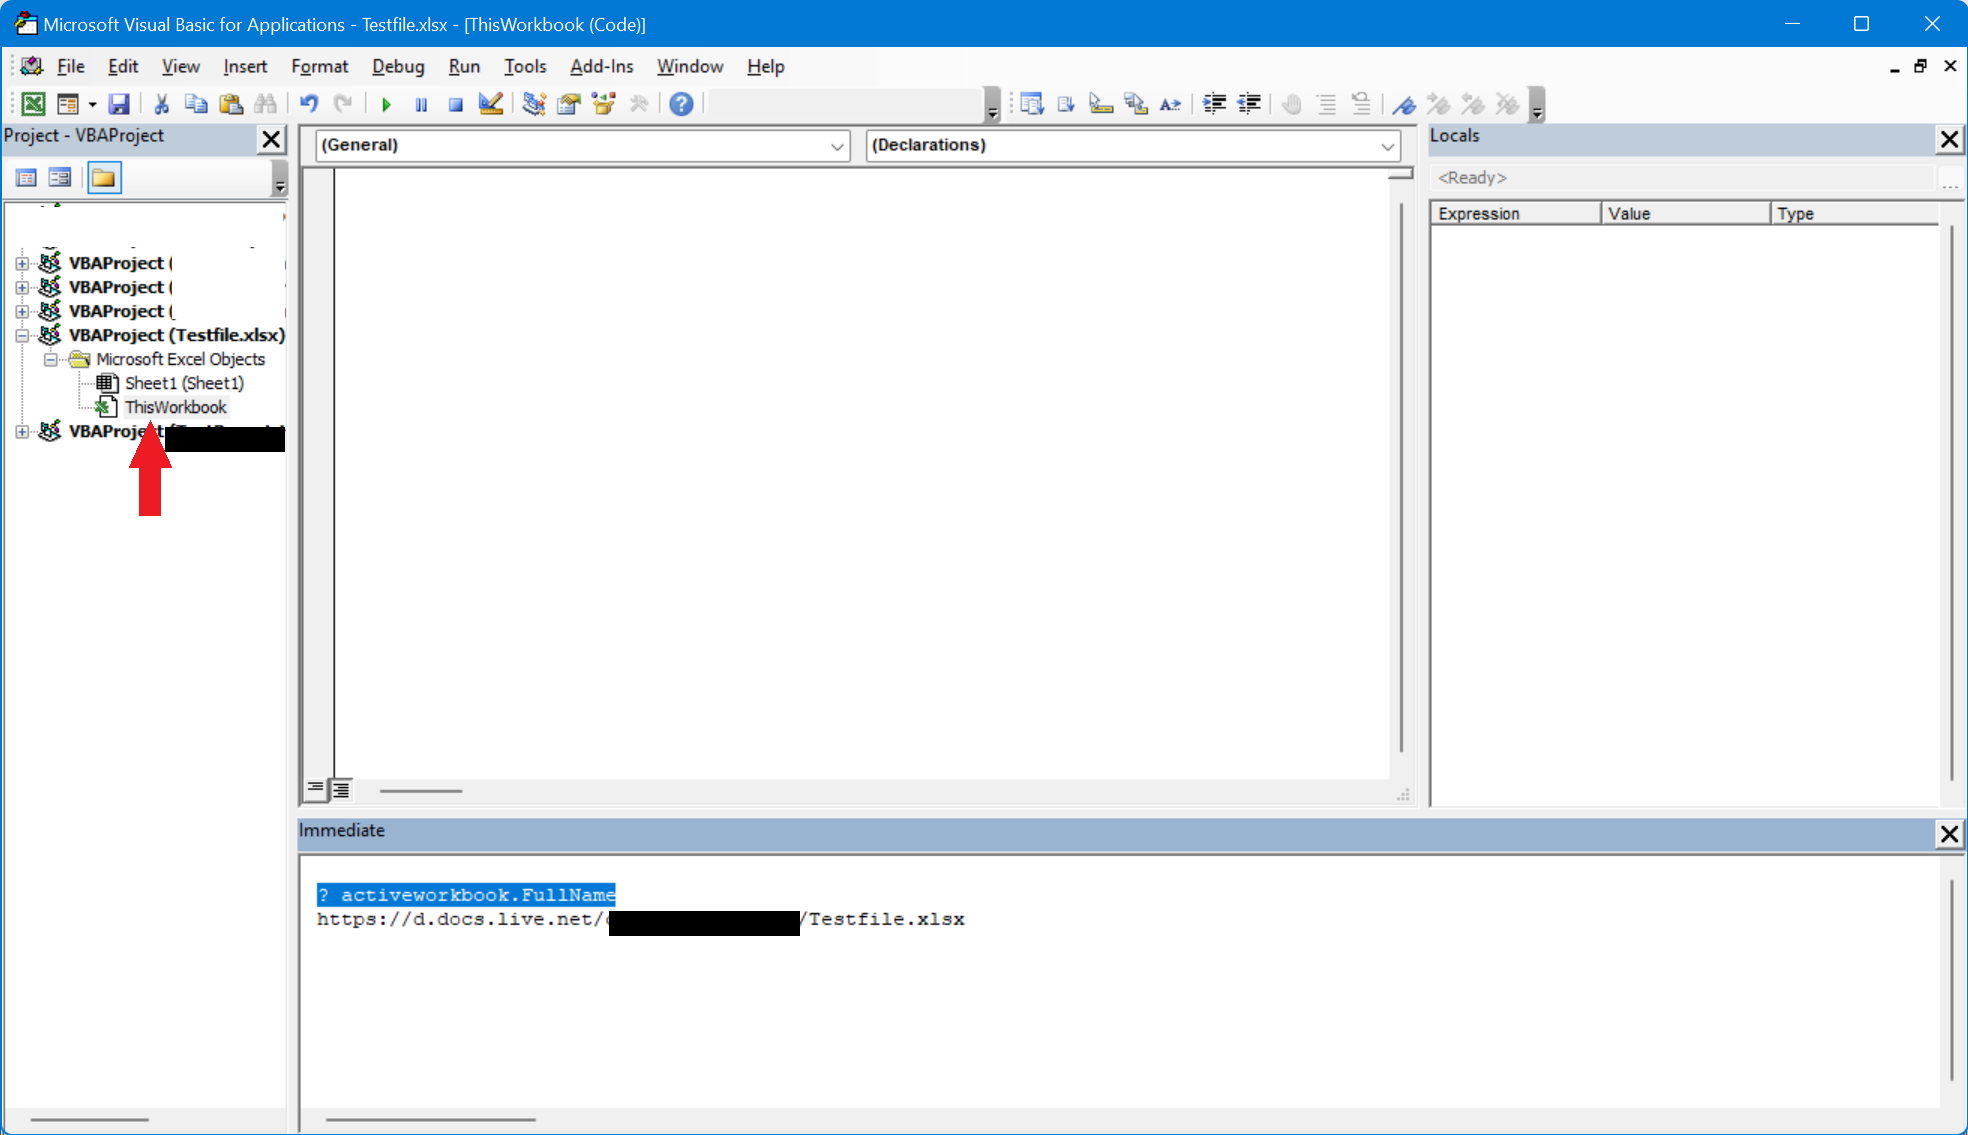The width and height of the screenshot is (1968, 1135).
Task: Expand the VBAProject below ThisWorkbook
Action: click(x=22, y=432)
